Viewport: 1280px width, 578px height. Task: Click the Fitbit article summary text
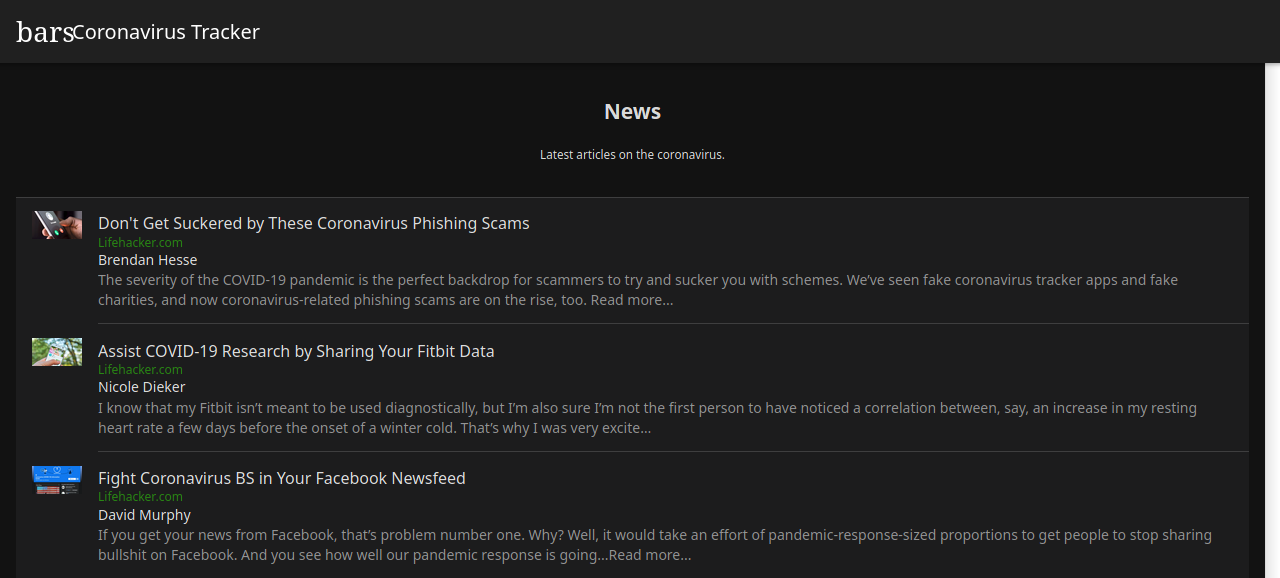[647, 418]
